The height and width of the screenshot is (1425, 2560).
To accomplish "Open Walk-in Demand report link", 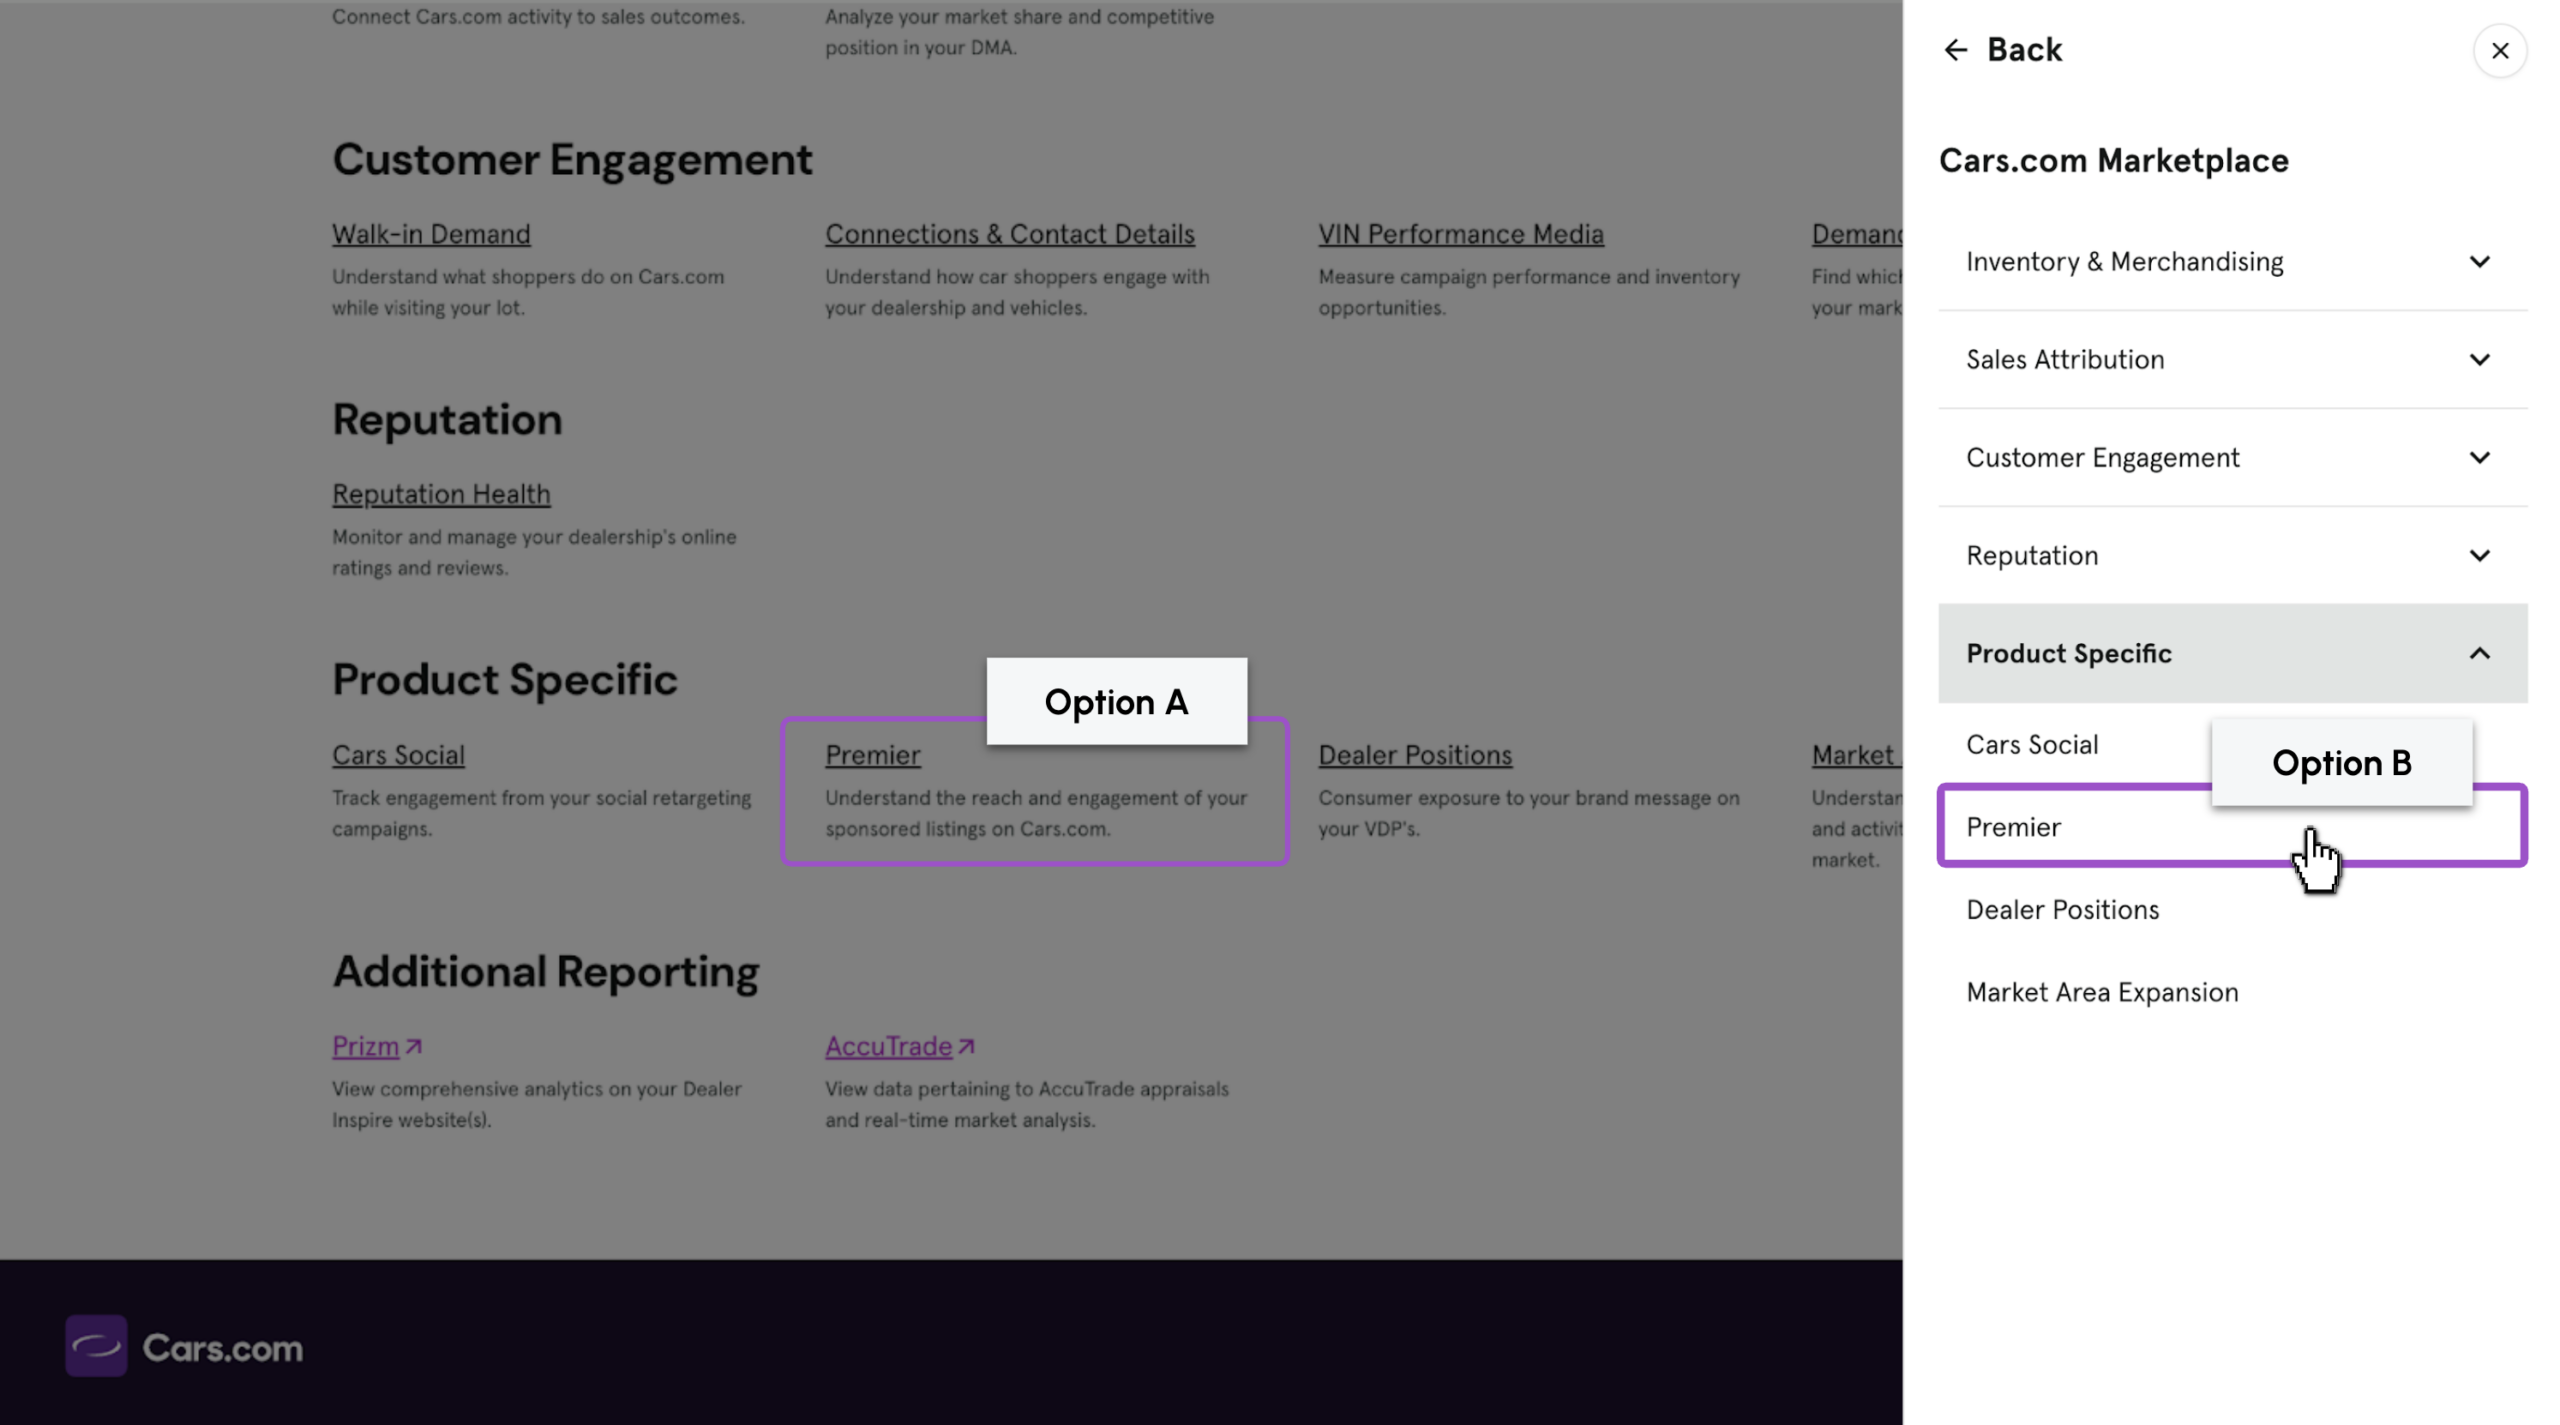I will (431, 234).
